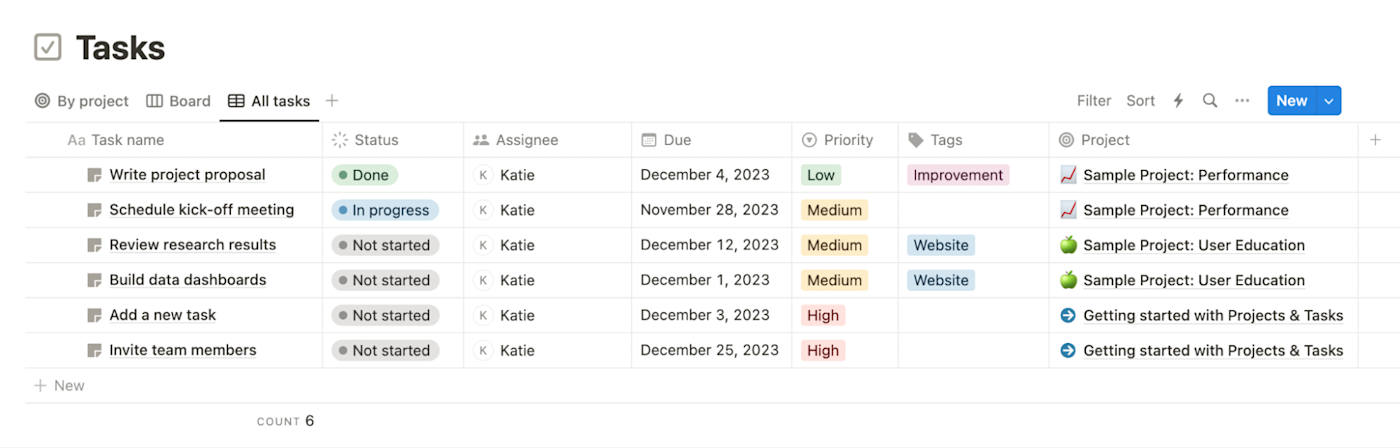This screenshot has width=1400, height=448.
Task: Click the page icon beside Write project proposal
Action: point(95,175)
